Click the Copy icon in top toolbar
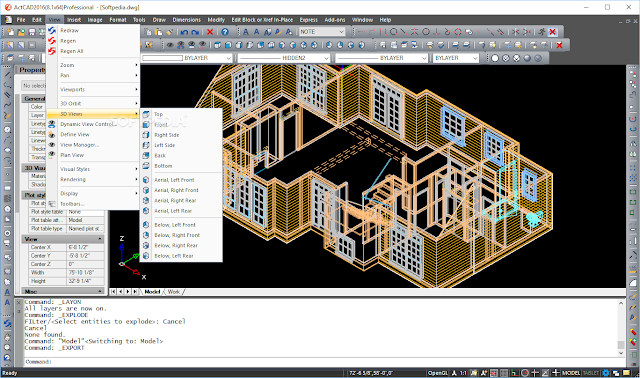 (x=148, y=32)
